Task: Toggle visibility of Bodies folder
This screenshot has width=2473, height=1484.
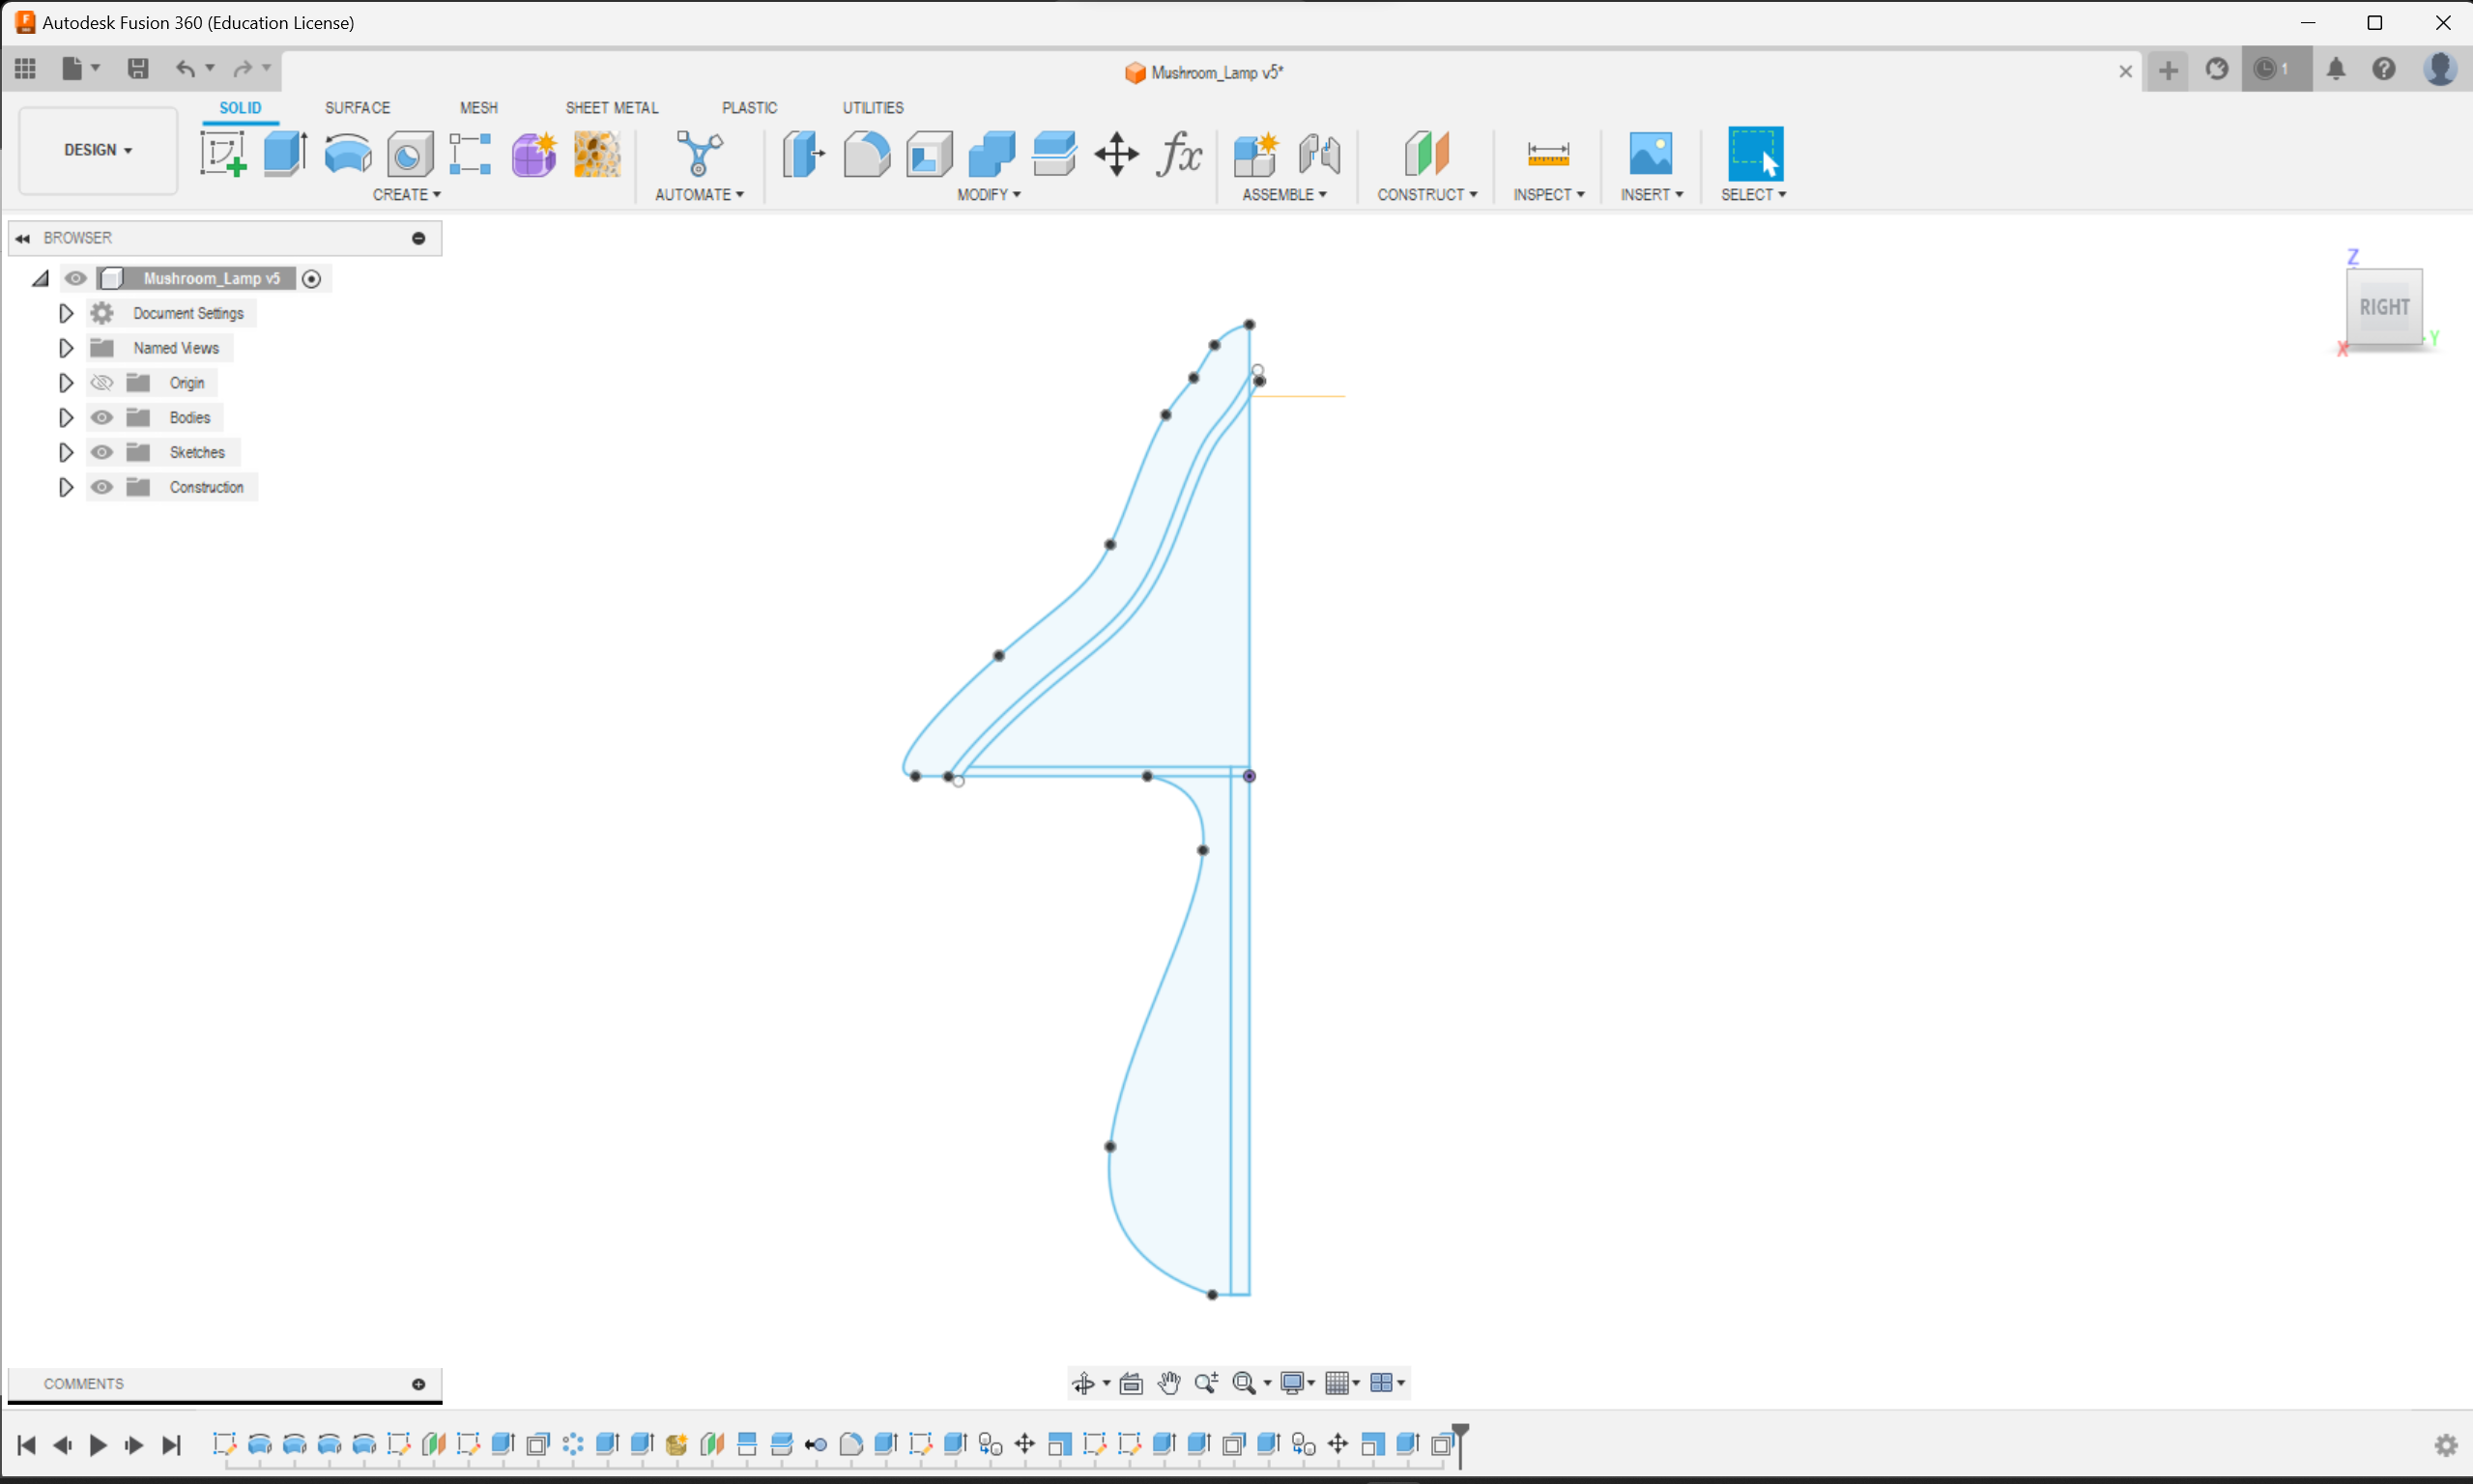Action: click(x=102, y=417)
